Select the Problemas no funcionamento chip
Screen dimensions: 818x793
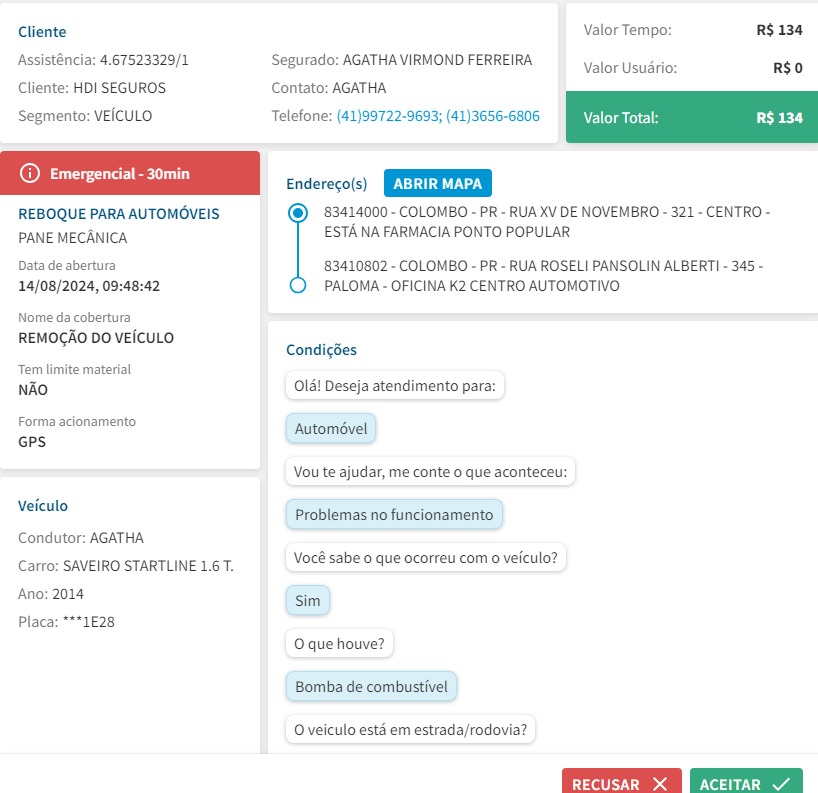[x=394, y=515]
